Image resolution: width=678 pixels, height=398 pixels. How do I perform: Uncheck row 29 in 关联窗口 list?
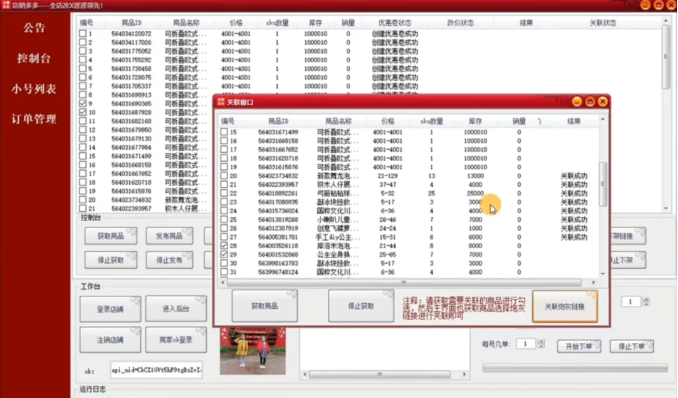(x=224, y=254)
